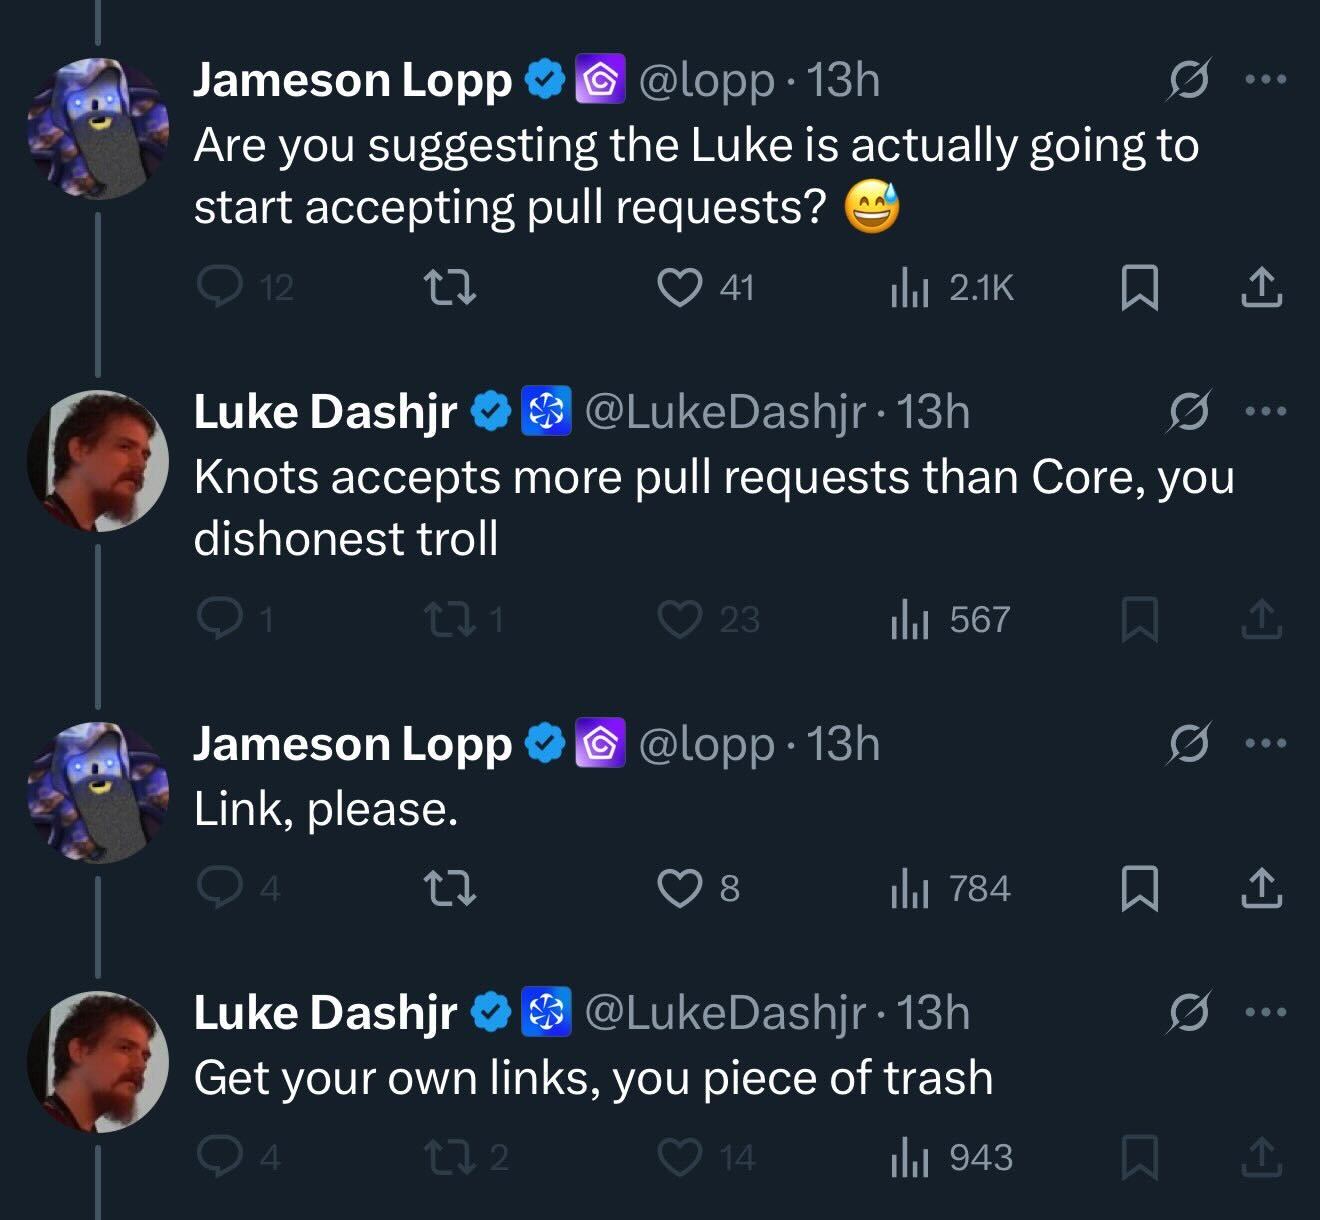
Task: Share the 'Link, please.' tweet
Action: 1261,888
